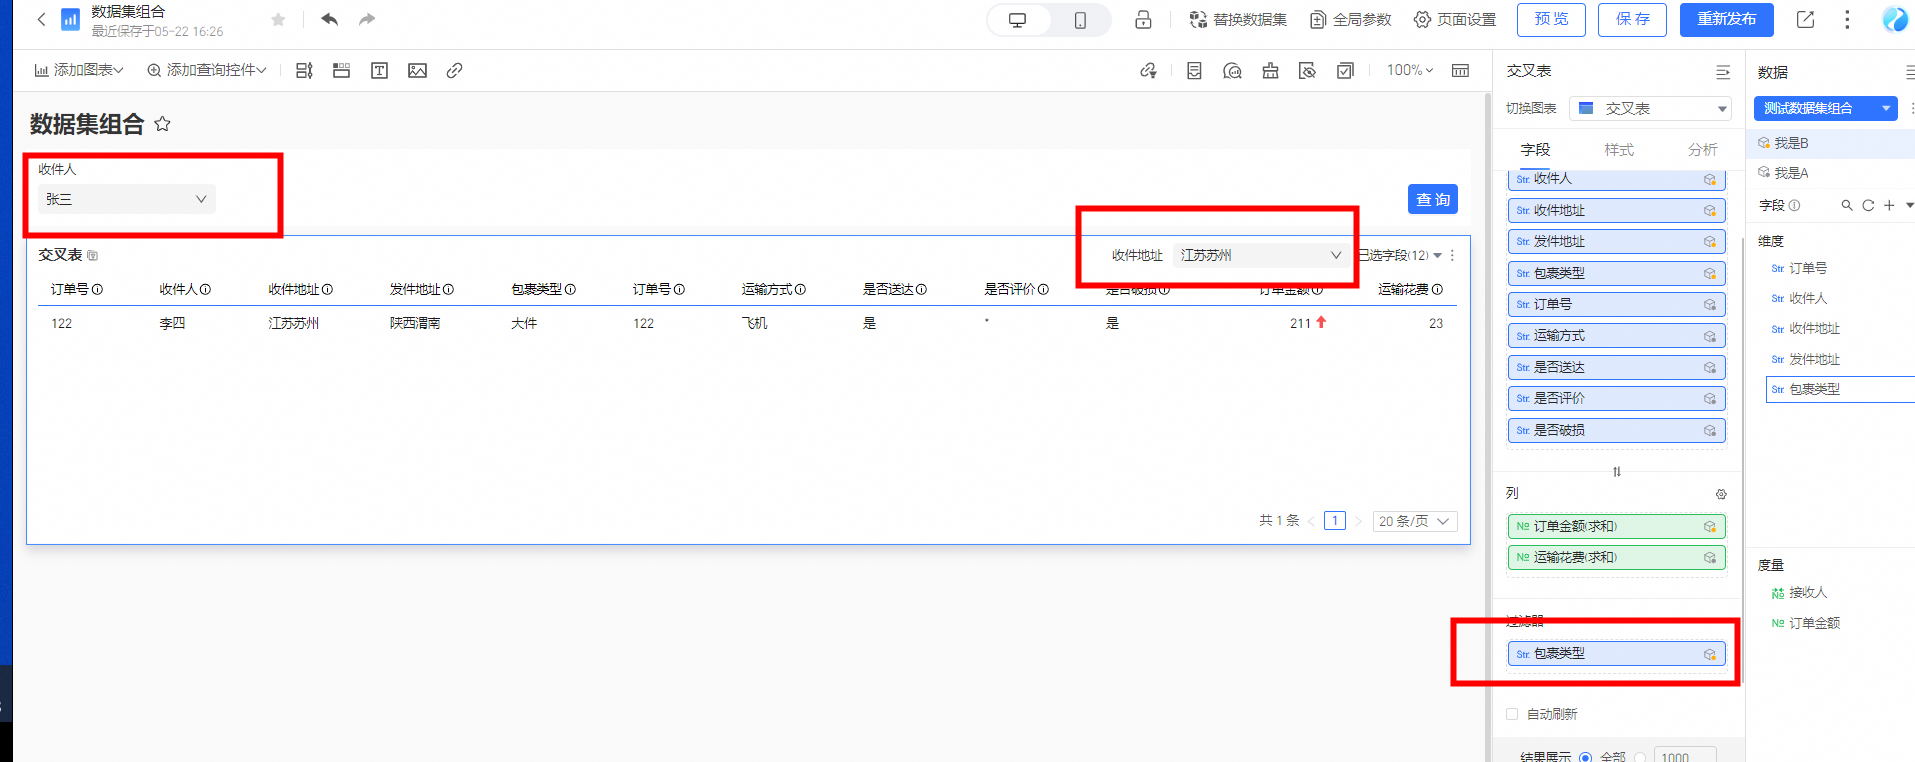The image size is (1915, 762).
Task: Insert a text box widget
Action: [379, 70]
